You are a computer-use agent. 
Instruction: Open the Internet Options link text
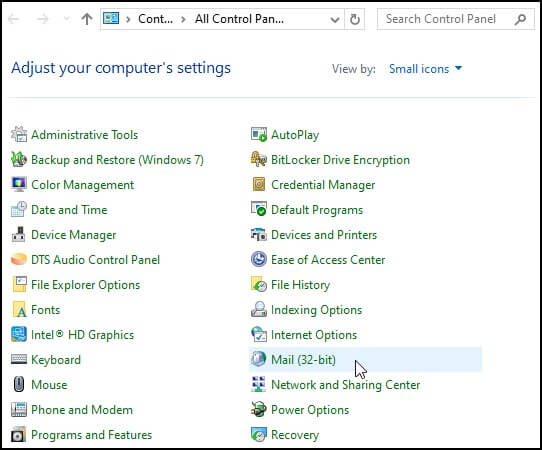click(314, 335)
